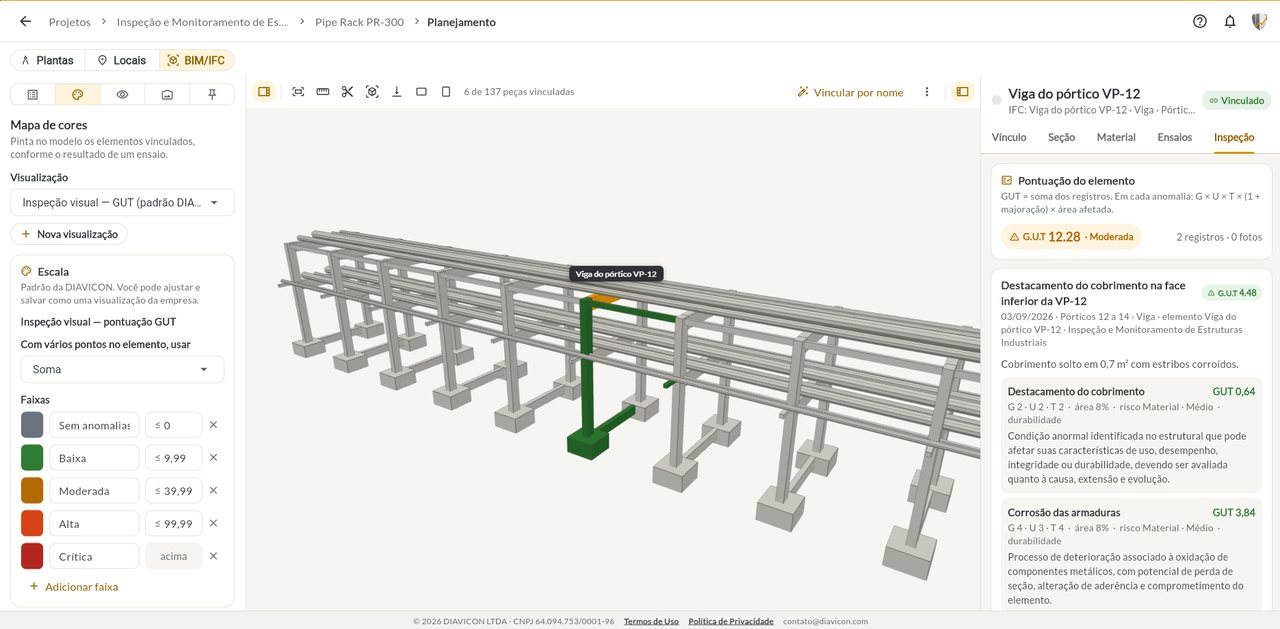
Task: Open the Ensaios tab
Action: point(1175,138)
